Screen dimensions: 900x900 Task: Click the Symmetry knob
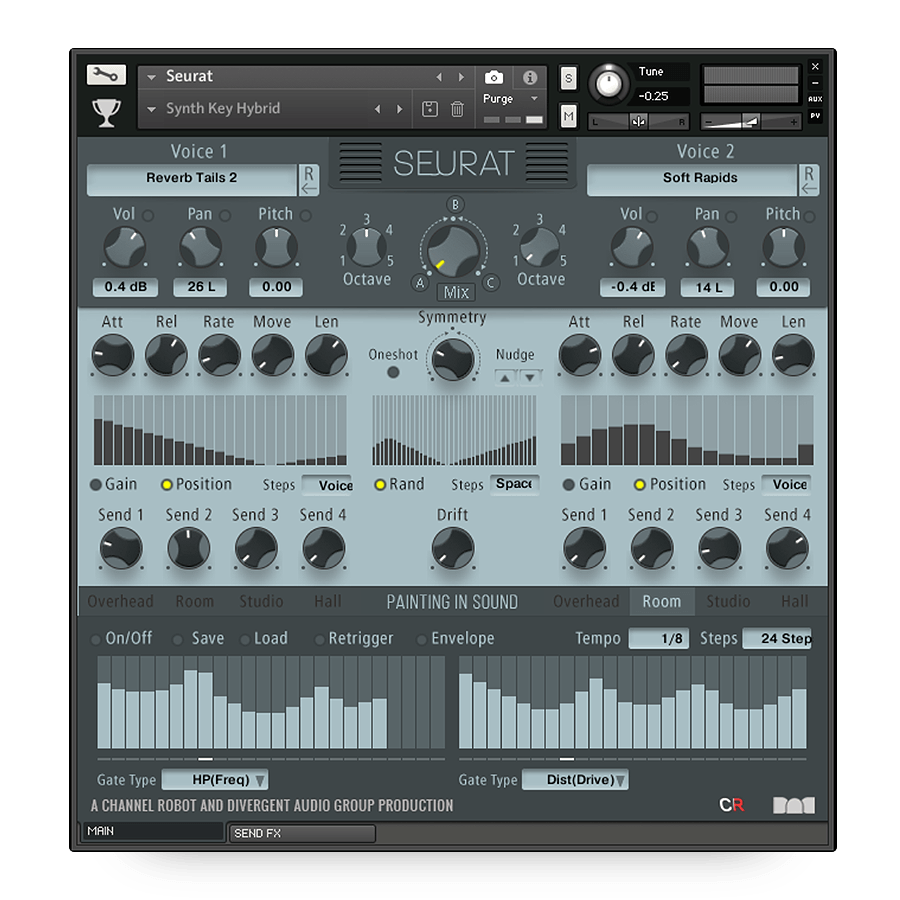coord(453,359)
